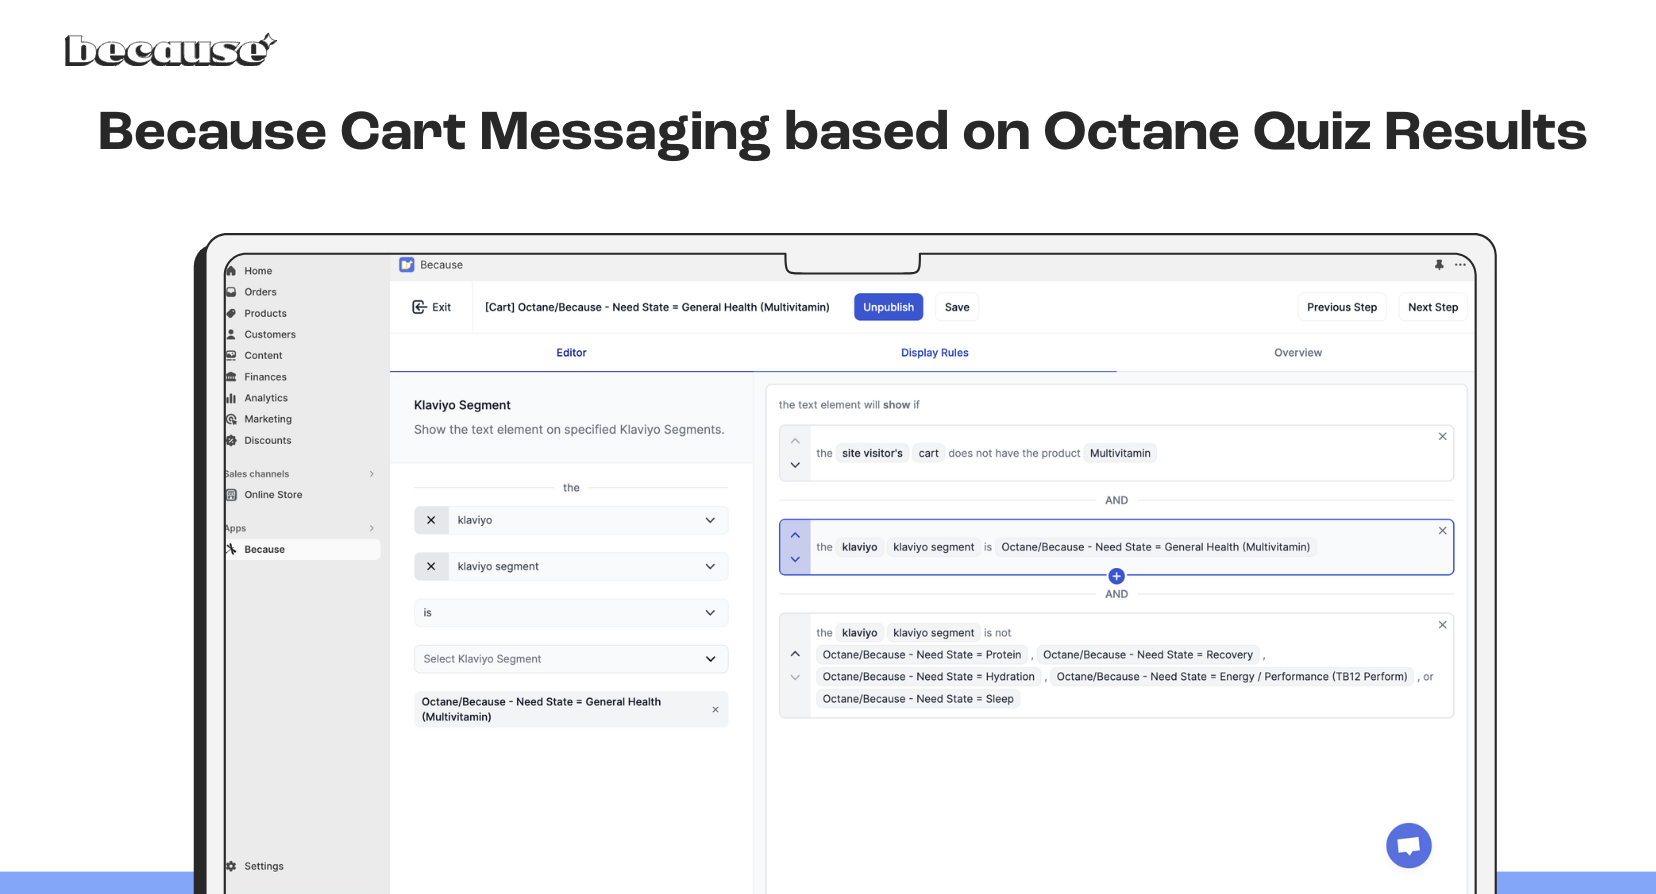Image resolution: width=1656 pixels, height=894 pixels.
Task: Open the three-dot more menu
Action: click(x=1460, y=265)
